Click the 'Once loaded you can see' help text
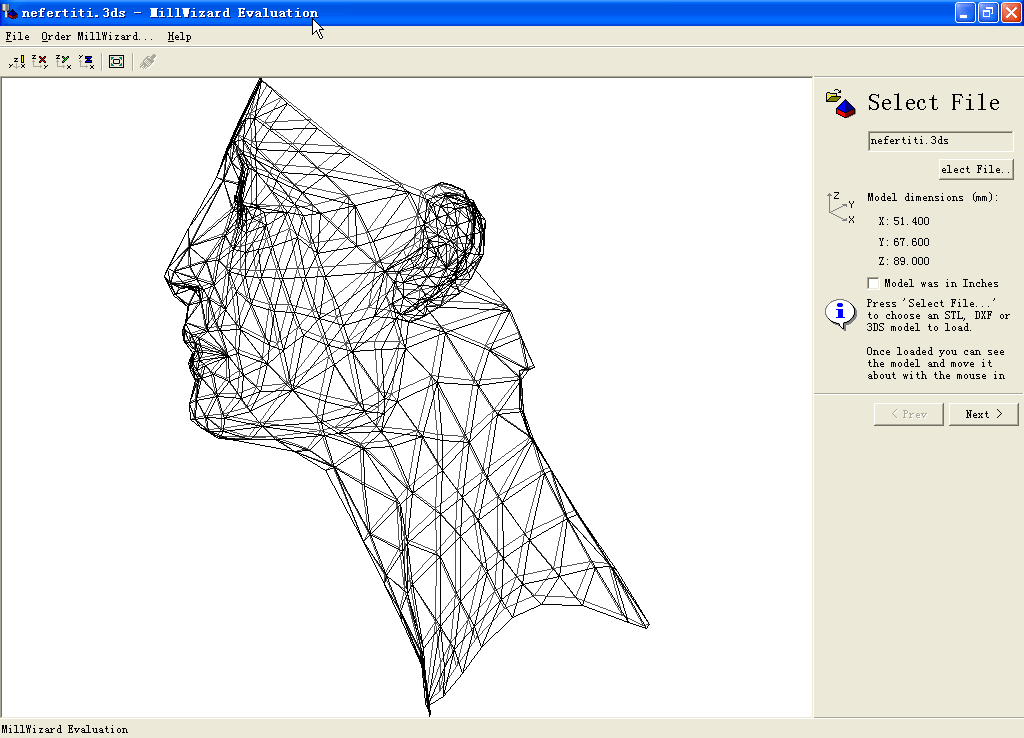 (x=936, y=364)
